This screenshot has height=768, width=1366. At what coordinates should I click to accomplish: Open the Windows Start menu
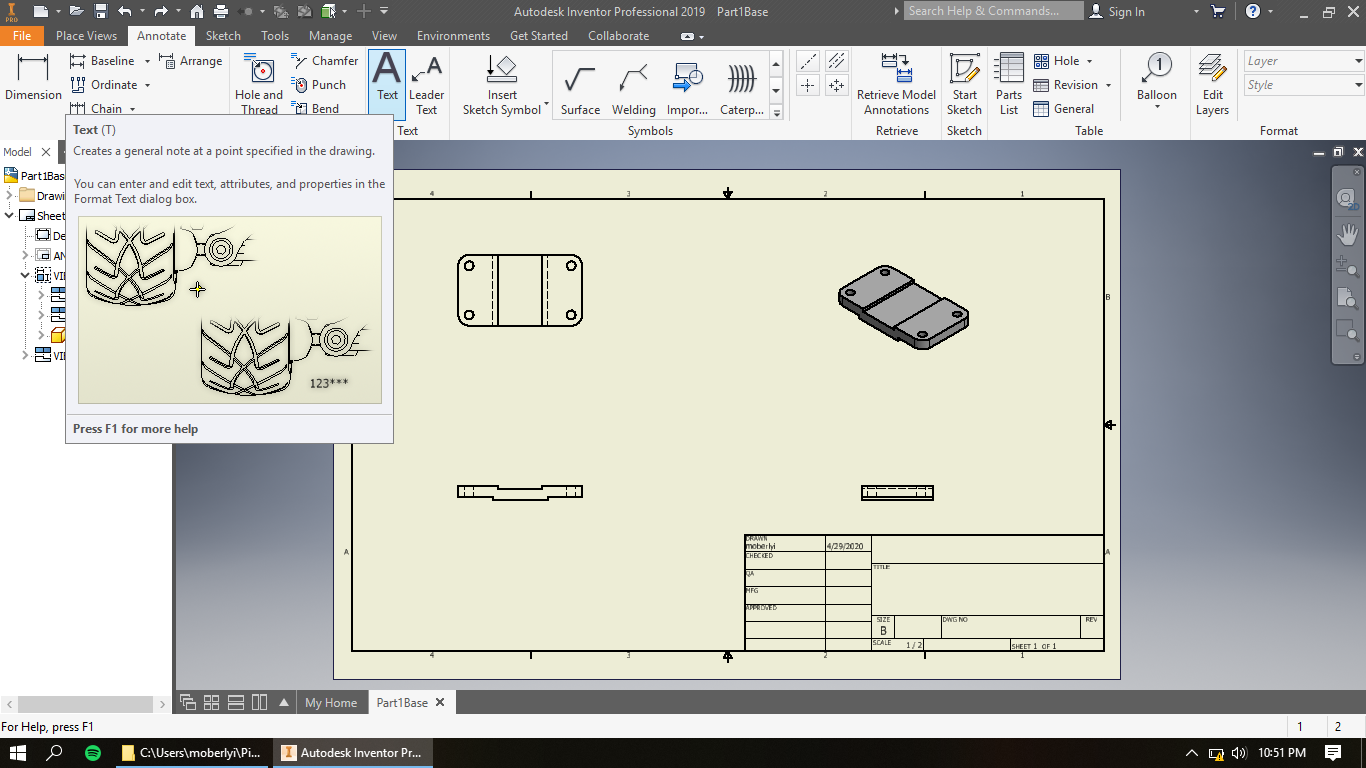point(18,753)
